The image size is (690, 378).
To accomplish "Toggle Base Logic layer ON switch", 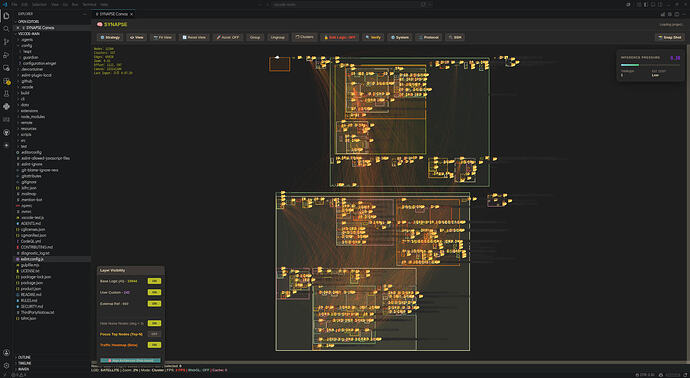I will point(154,281).
